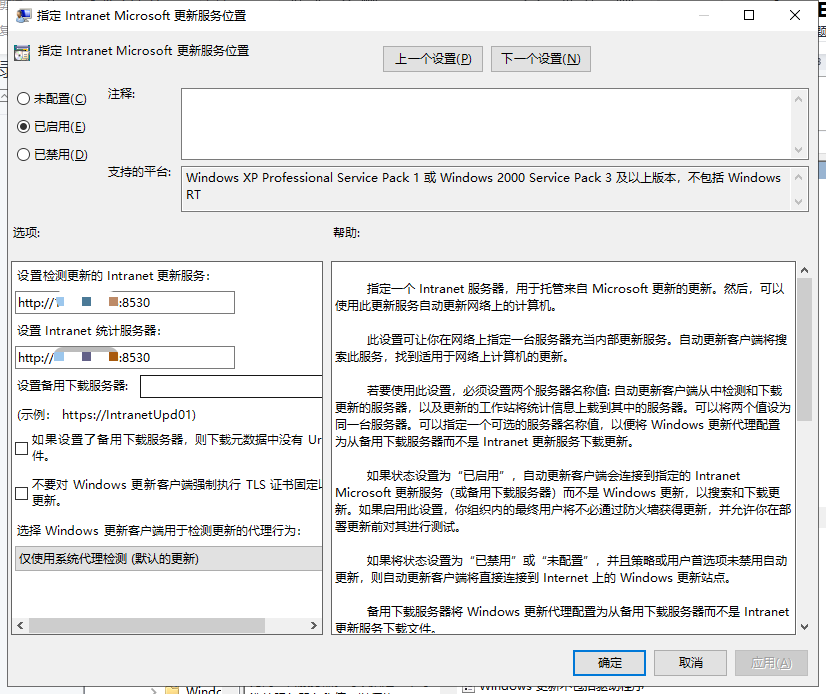Click the 应用 button

pos(771,663)
